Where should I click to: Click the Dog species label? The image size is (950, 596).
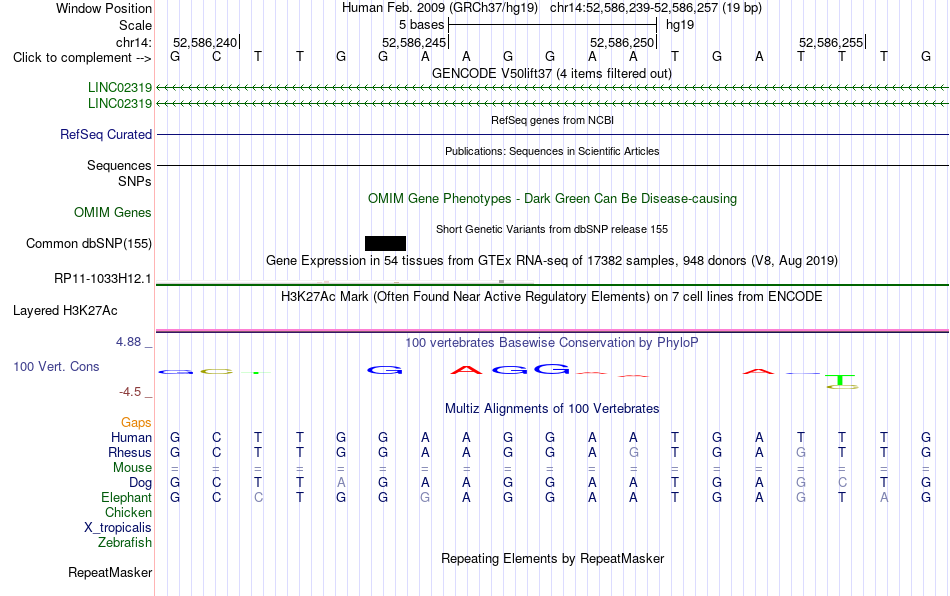click(140, 483)
